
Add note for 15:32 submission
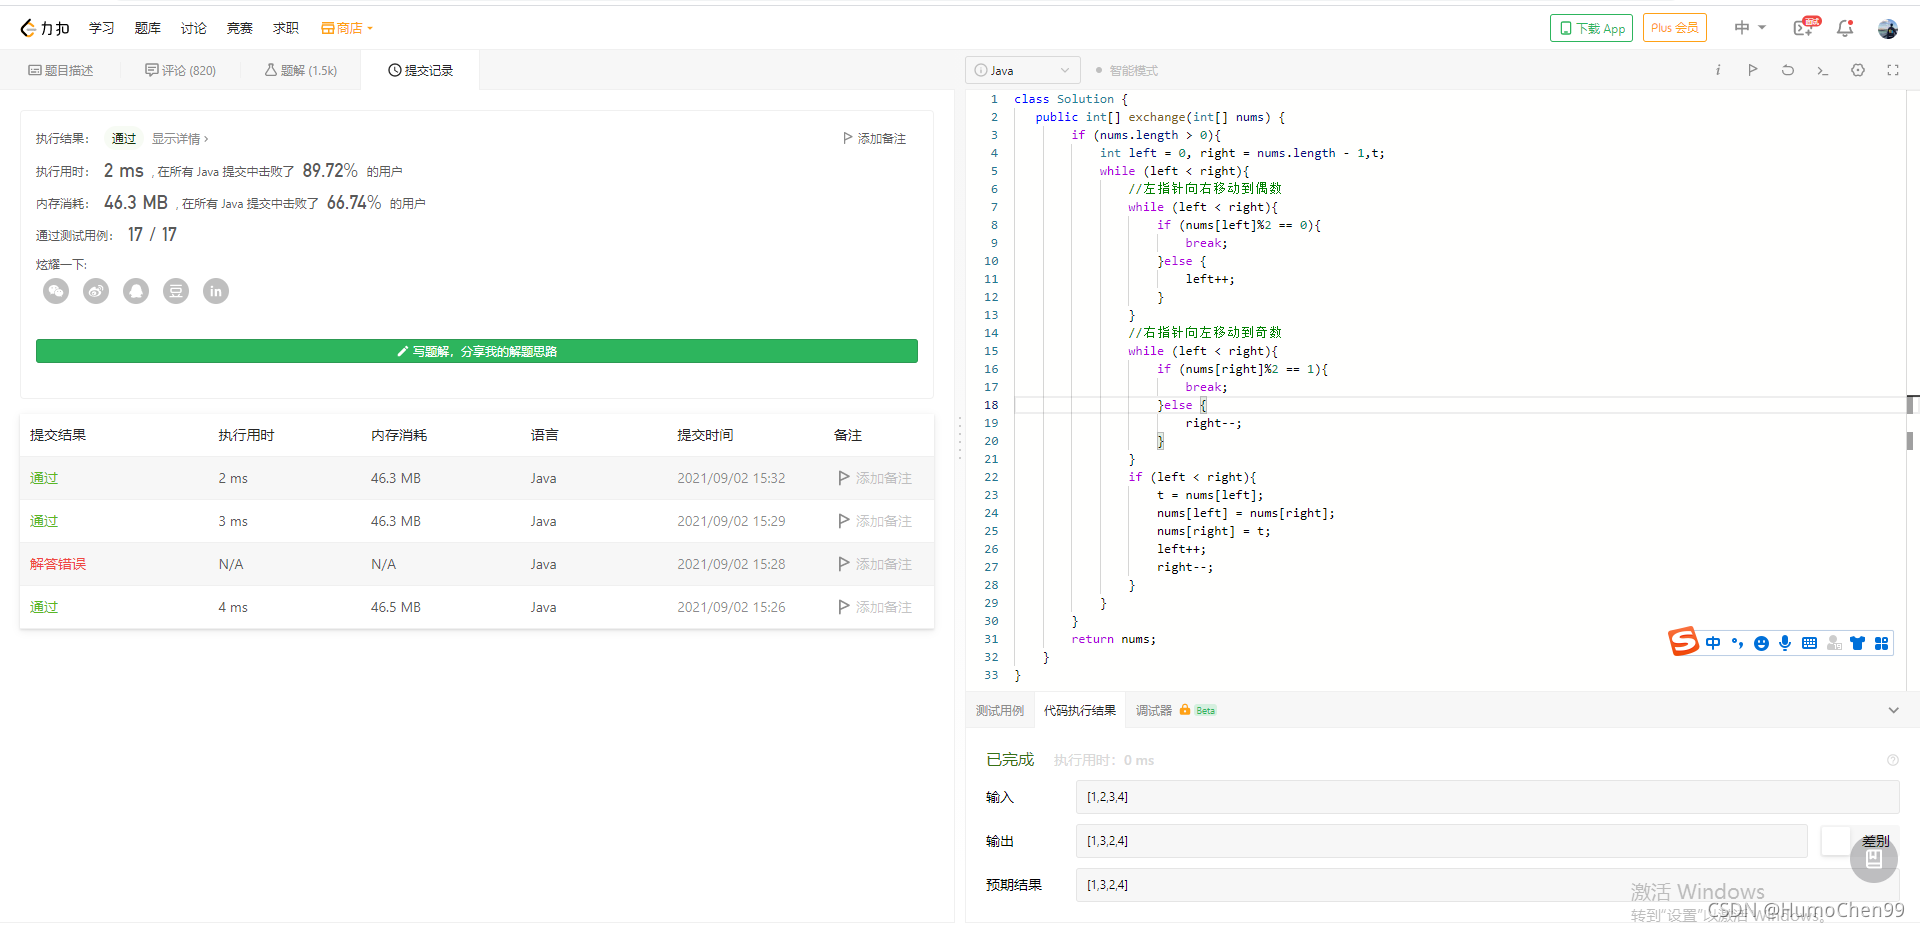point(875,478)
